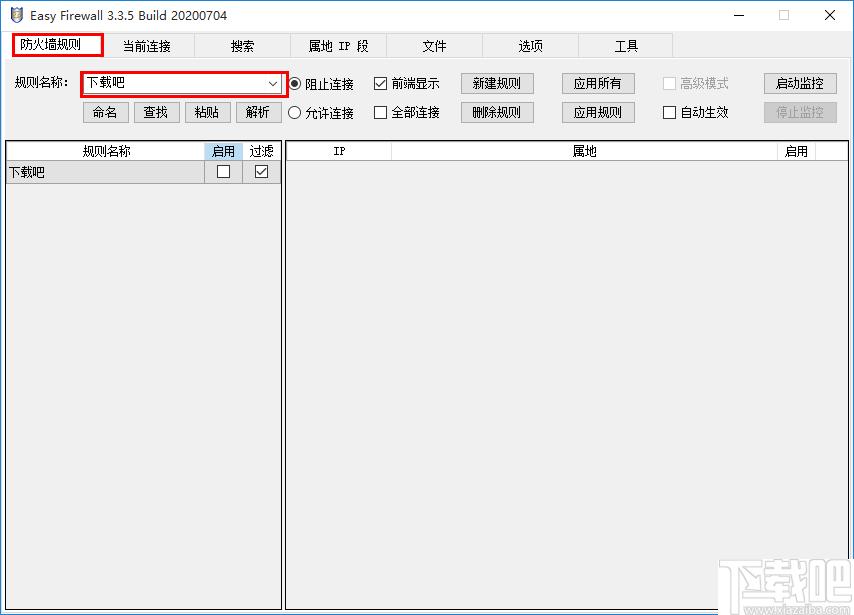This screenshot has width=854, height=615.
Task: Click the Easy Firewall shield icon in title bar
Action: point(17,15)
